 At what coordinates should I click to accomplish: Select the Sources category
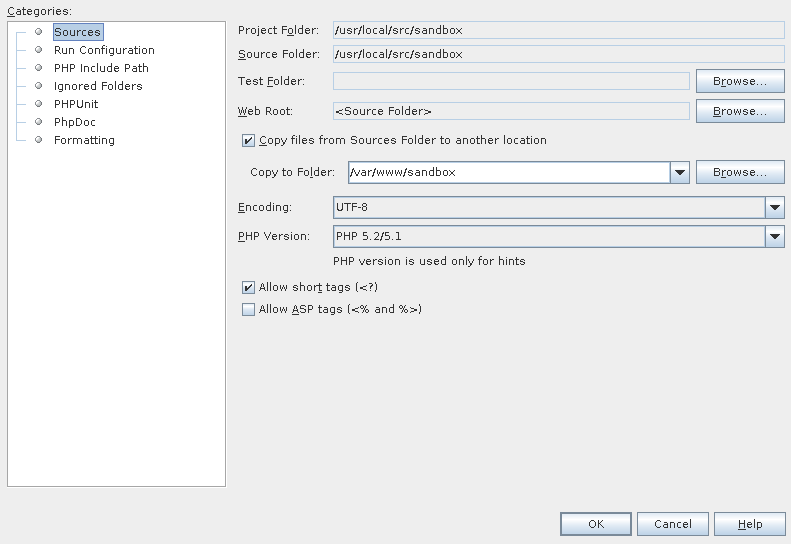(x=78, y=32)
